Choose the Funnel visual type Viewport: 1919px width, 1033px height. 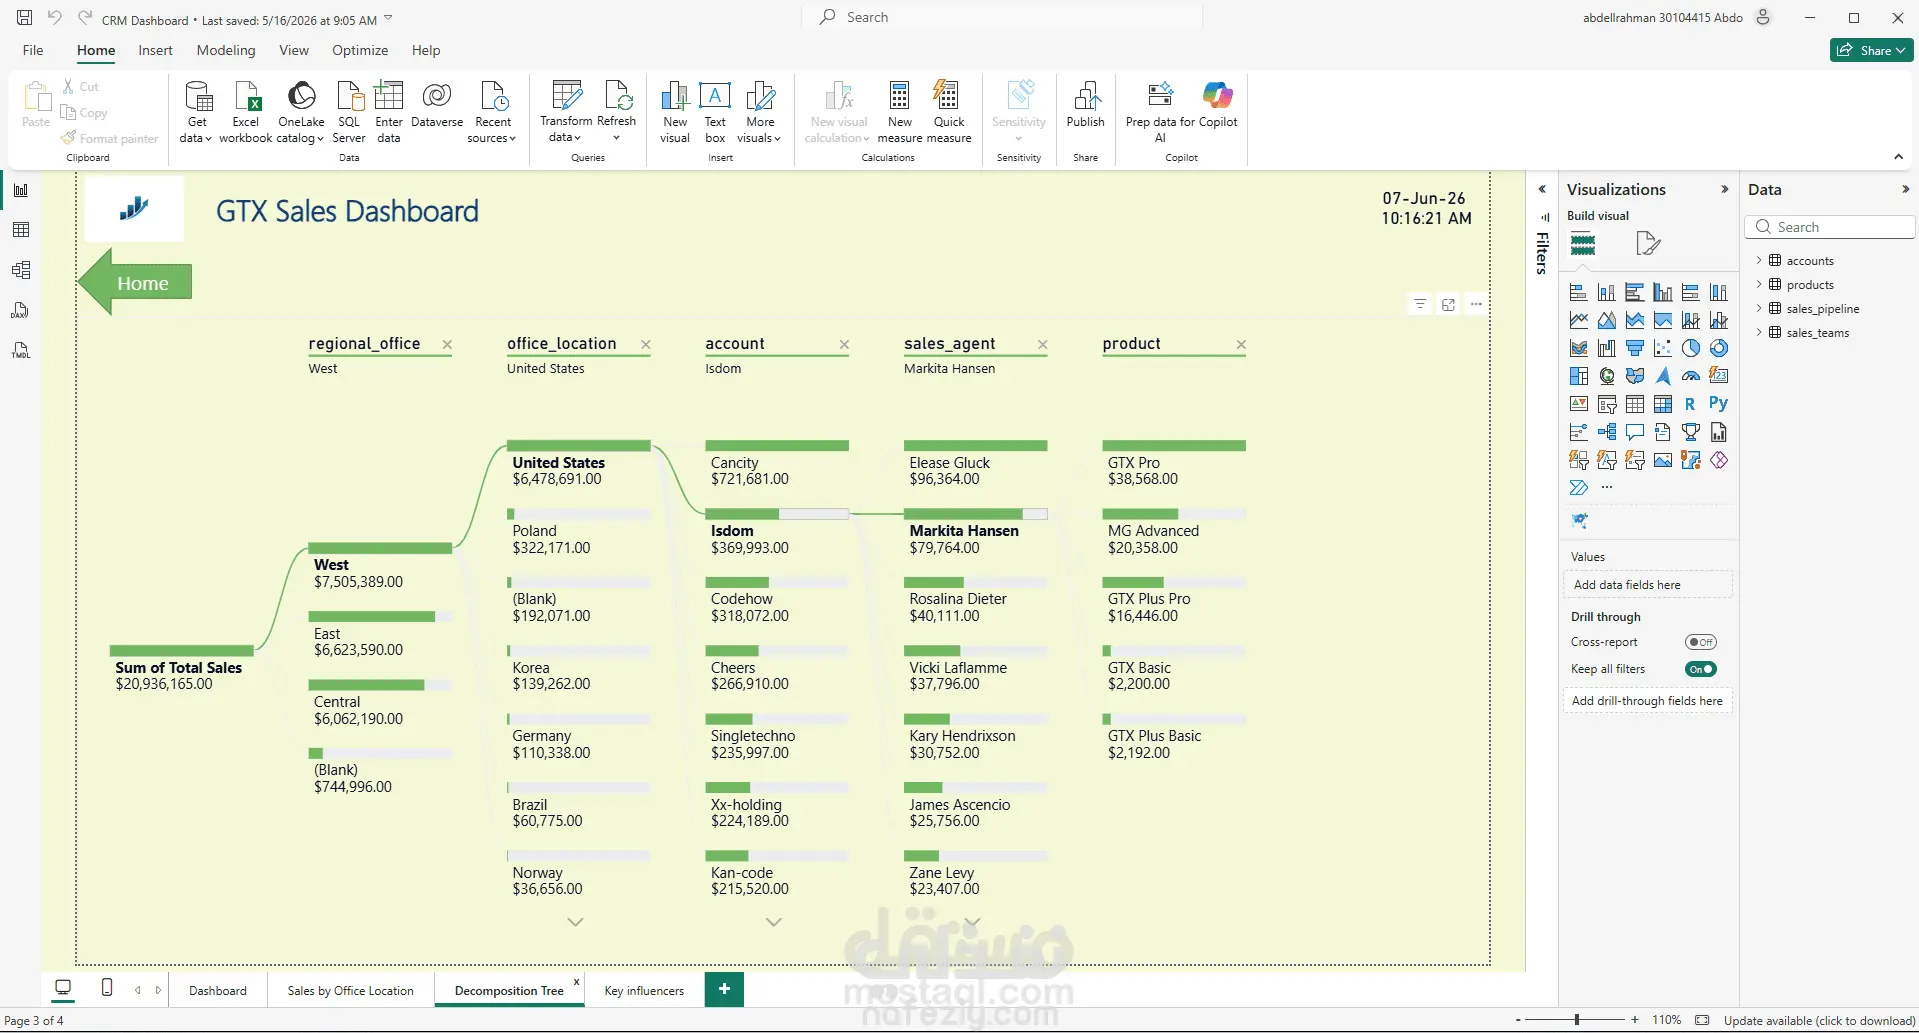tap(1635, 348)
